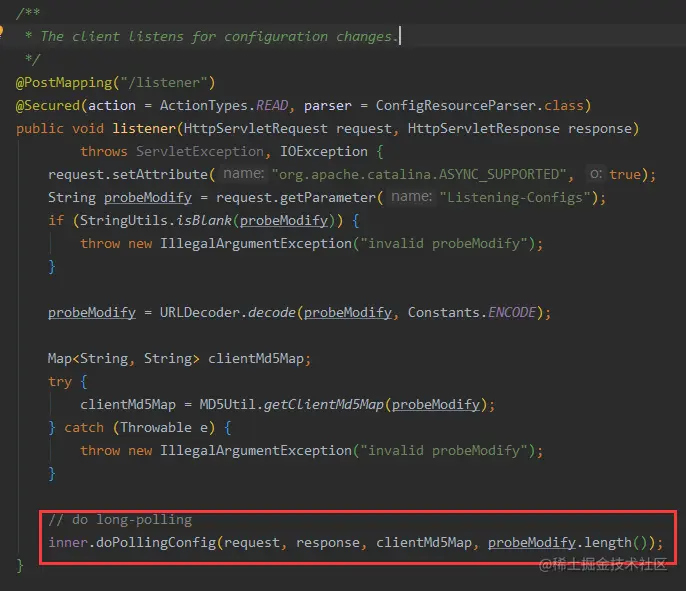The height and width of the screenshot is (591, 686).
Task: Click the @Secured annotation
Action: coord(48,105)
